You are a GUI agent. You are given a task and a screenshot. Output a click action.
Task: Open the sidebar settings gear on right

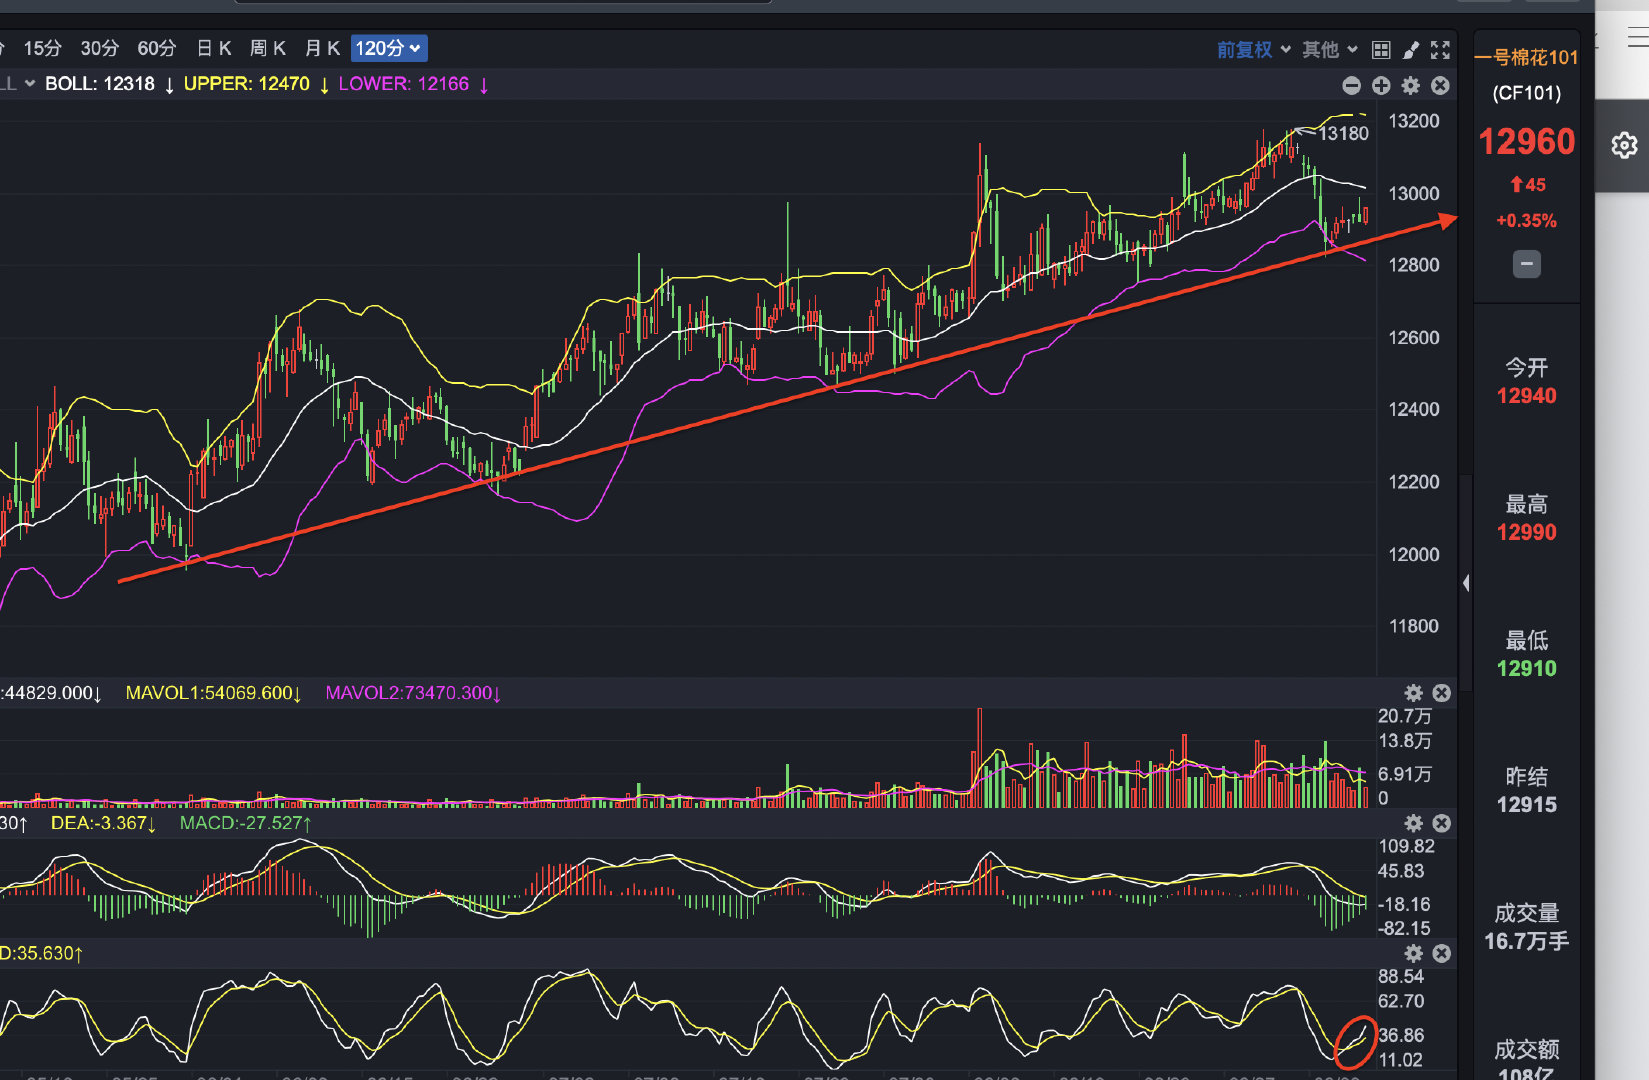(1624, 146)
